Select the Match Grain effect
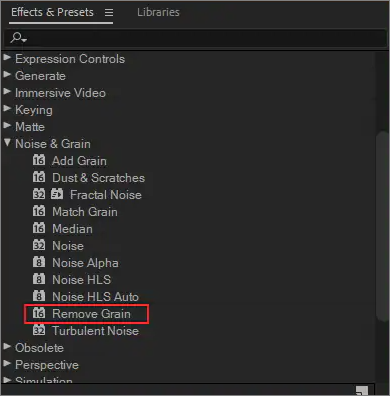The height and width of the screenshot is (396, 390). 85,212
